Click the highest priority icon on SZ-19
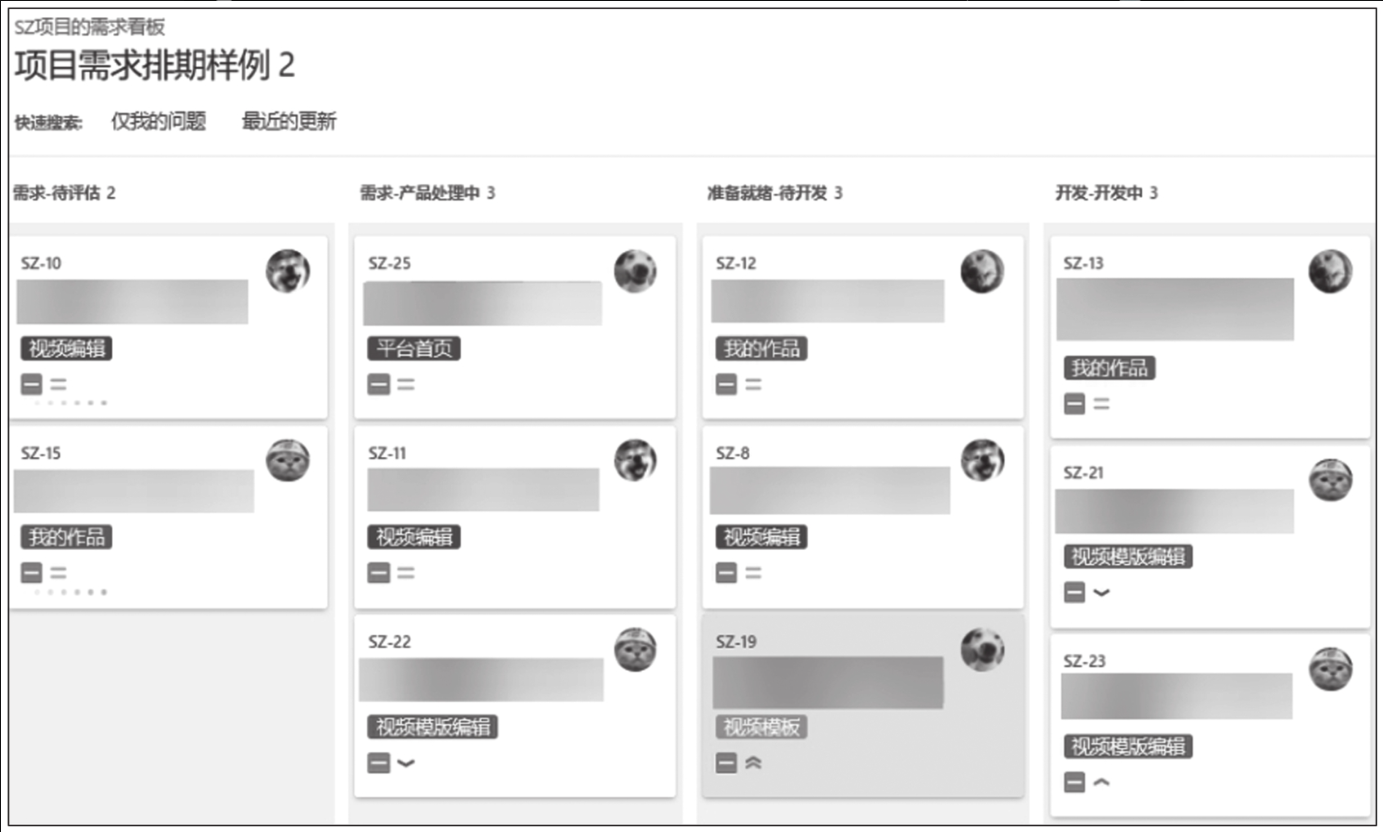The height and width of the screenshot is (832, 1383). click(x=753, y=763)
